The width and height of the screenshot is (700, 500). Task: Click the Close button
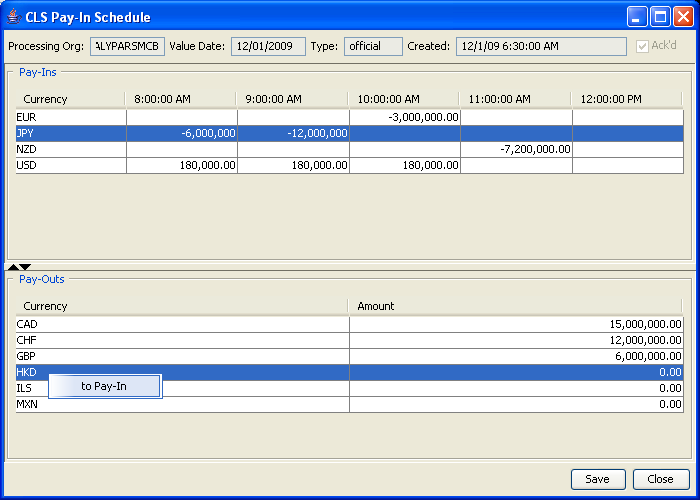661,479
